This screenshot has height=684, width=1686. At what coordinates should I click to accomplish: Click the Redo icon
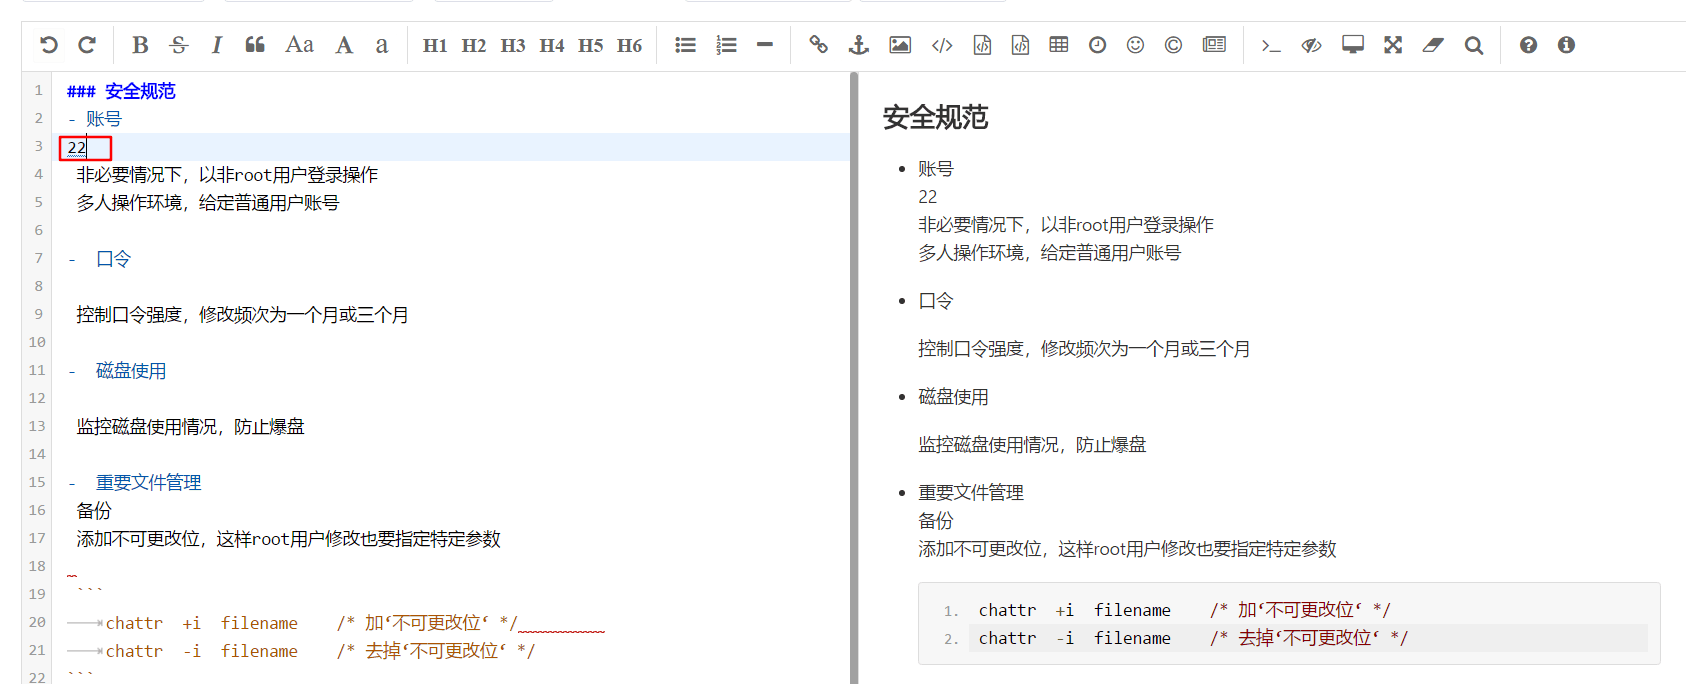(x=87, y=45)
